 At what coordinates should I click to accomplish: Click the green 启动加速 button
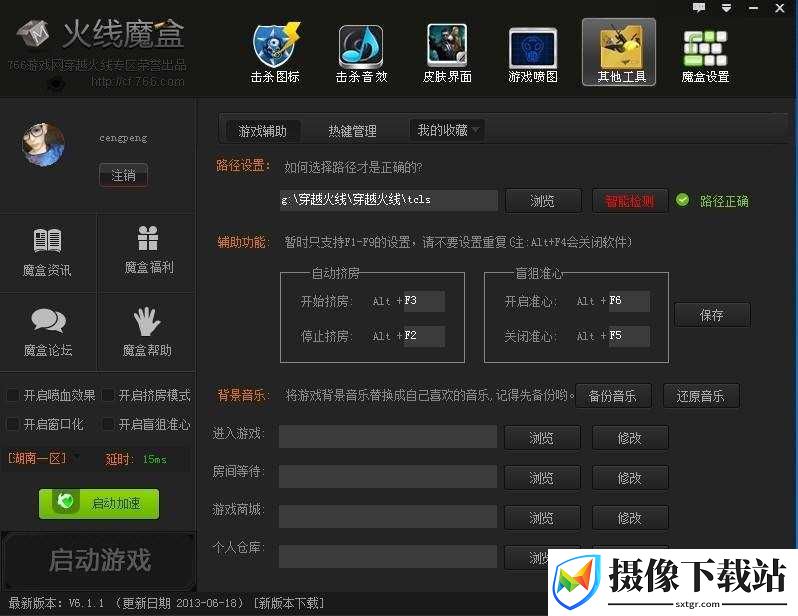click(99, 503)
